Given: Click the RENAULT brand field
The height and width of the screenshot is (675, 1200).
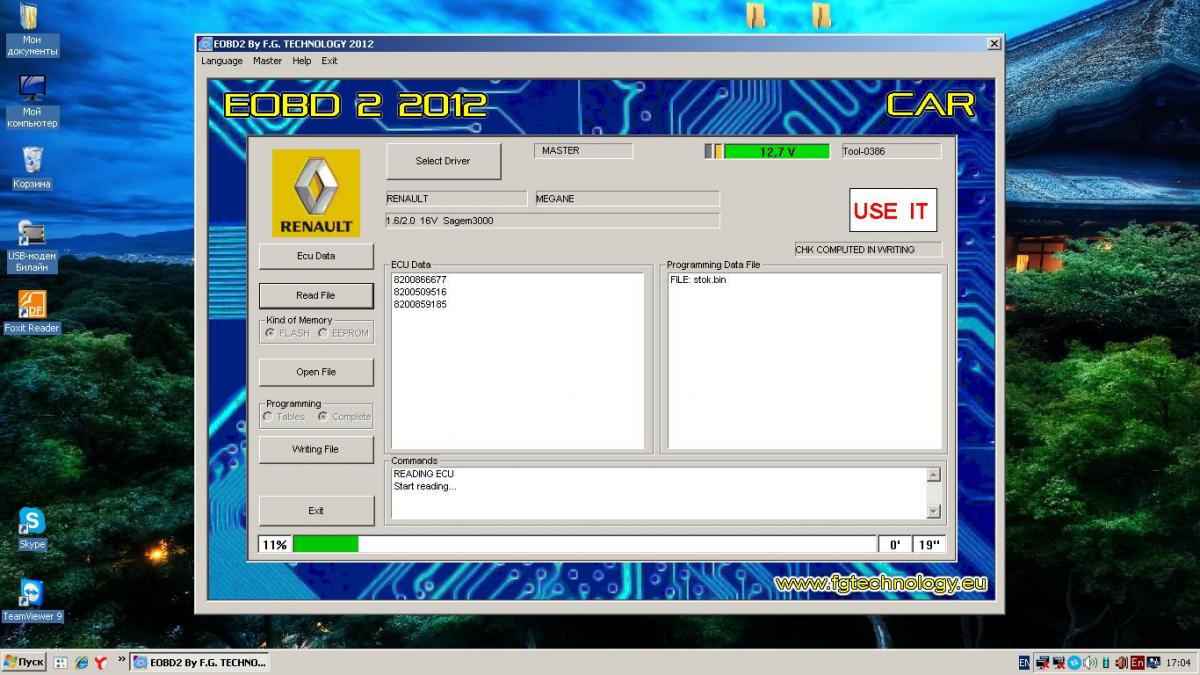Looking at the screenshot, I should pos(456,199).
